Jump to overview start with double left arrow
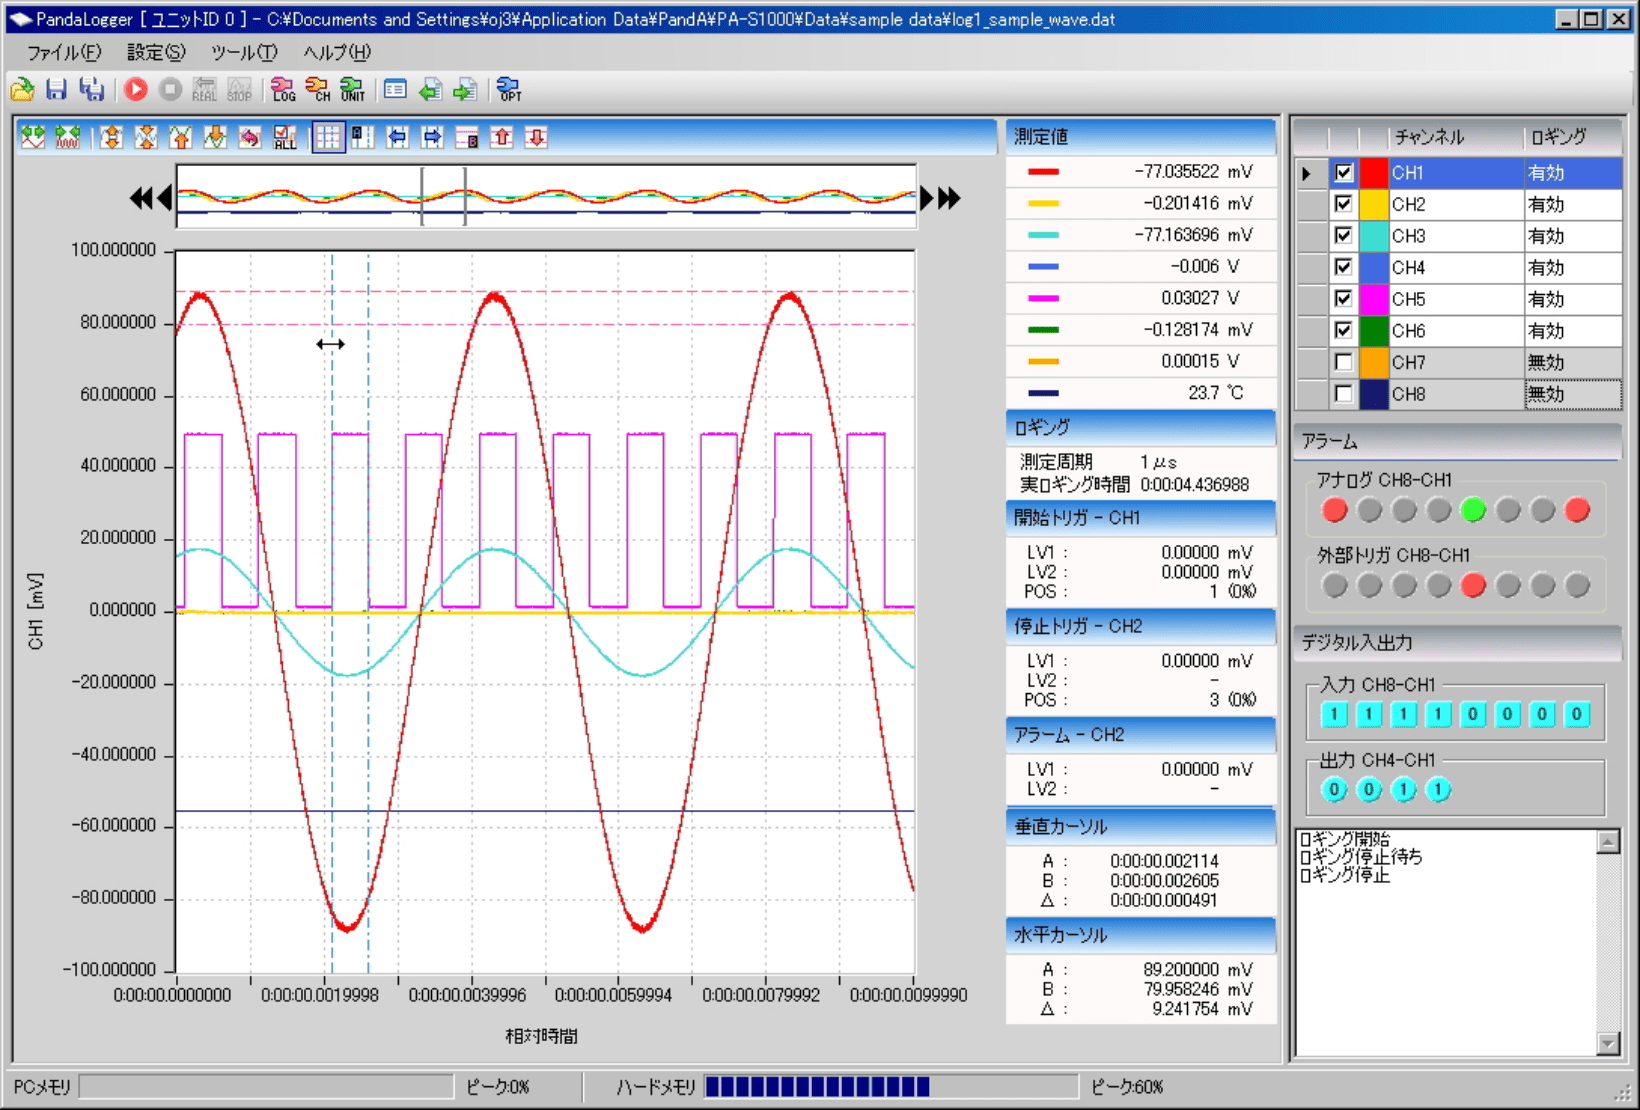 141,198
